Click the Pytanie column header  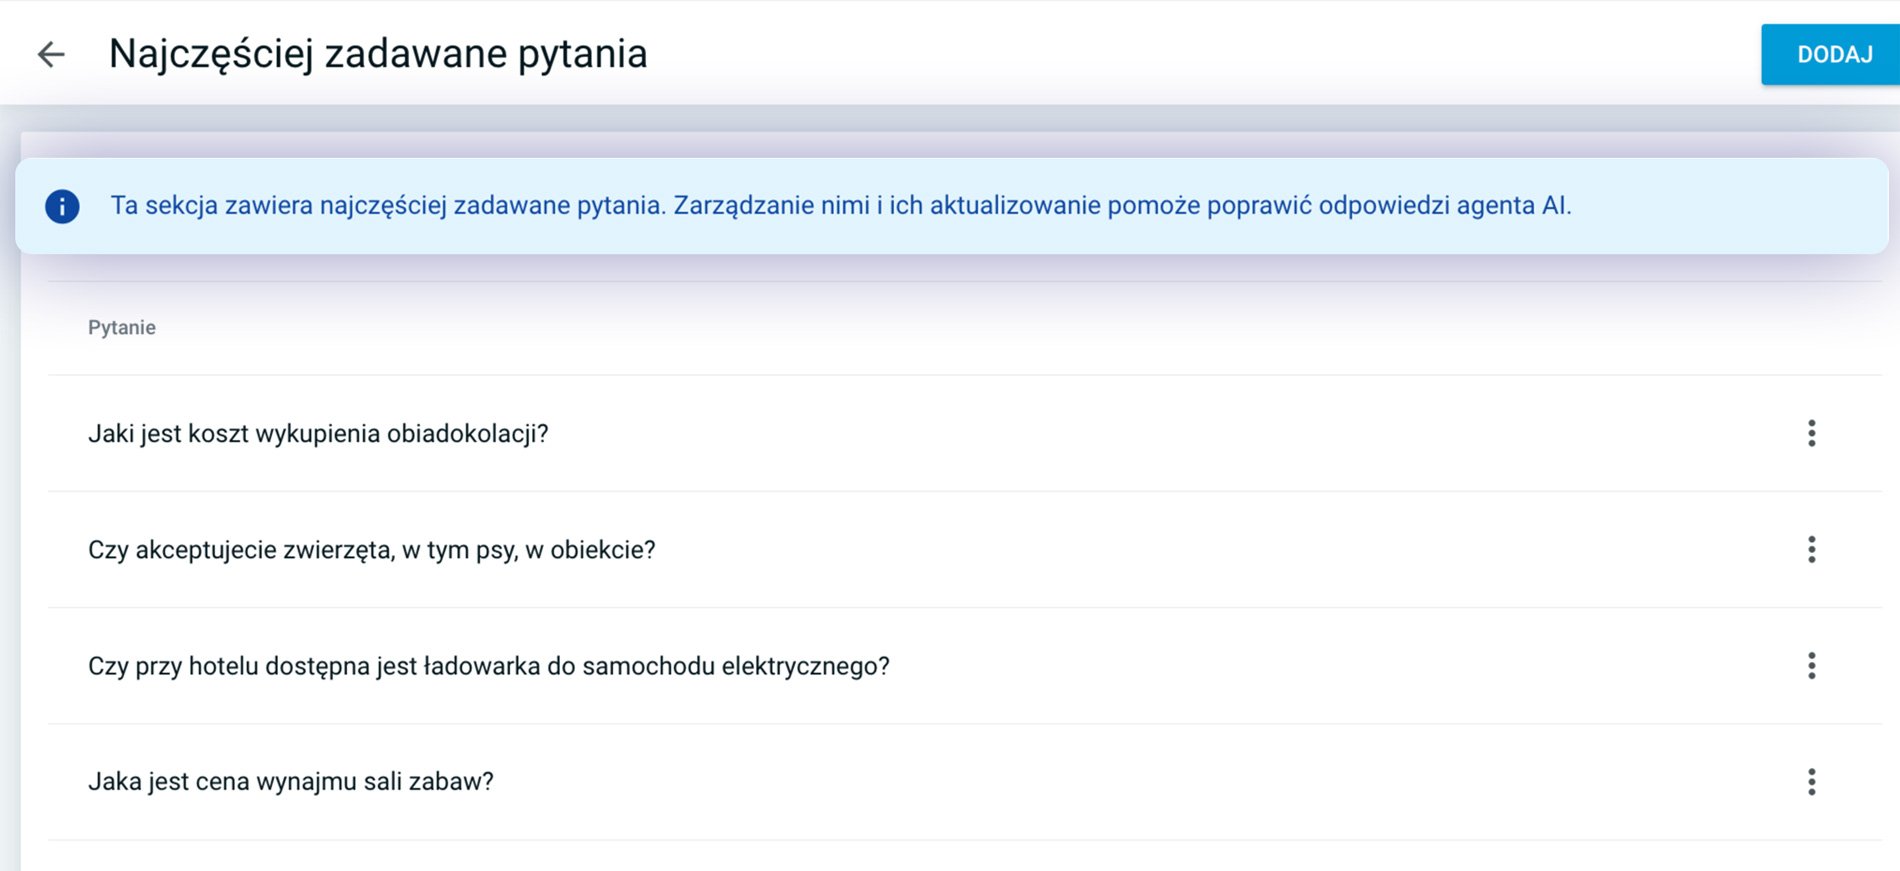(122, 328)
